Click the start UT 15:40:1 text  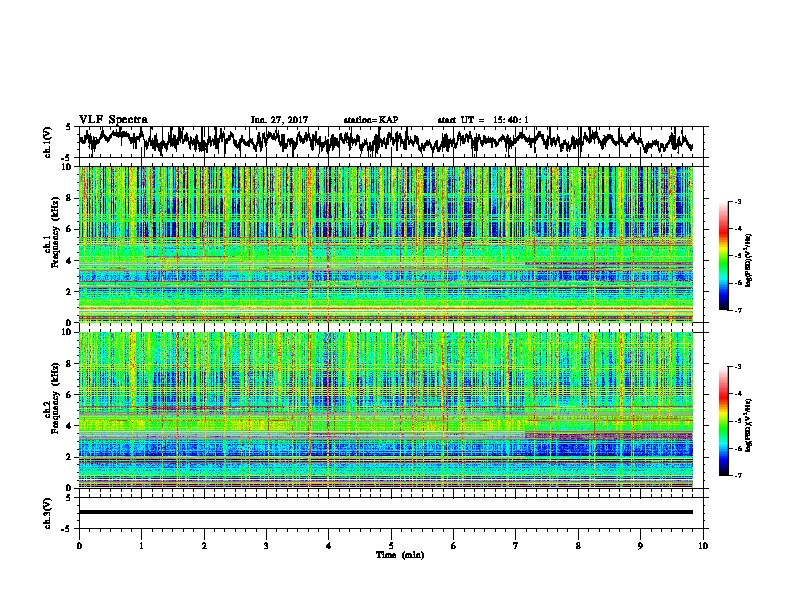click(483, 120)
